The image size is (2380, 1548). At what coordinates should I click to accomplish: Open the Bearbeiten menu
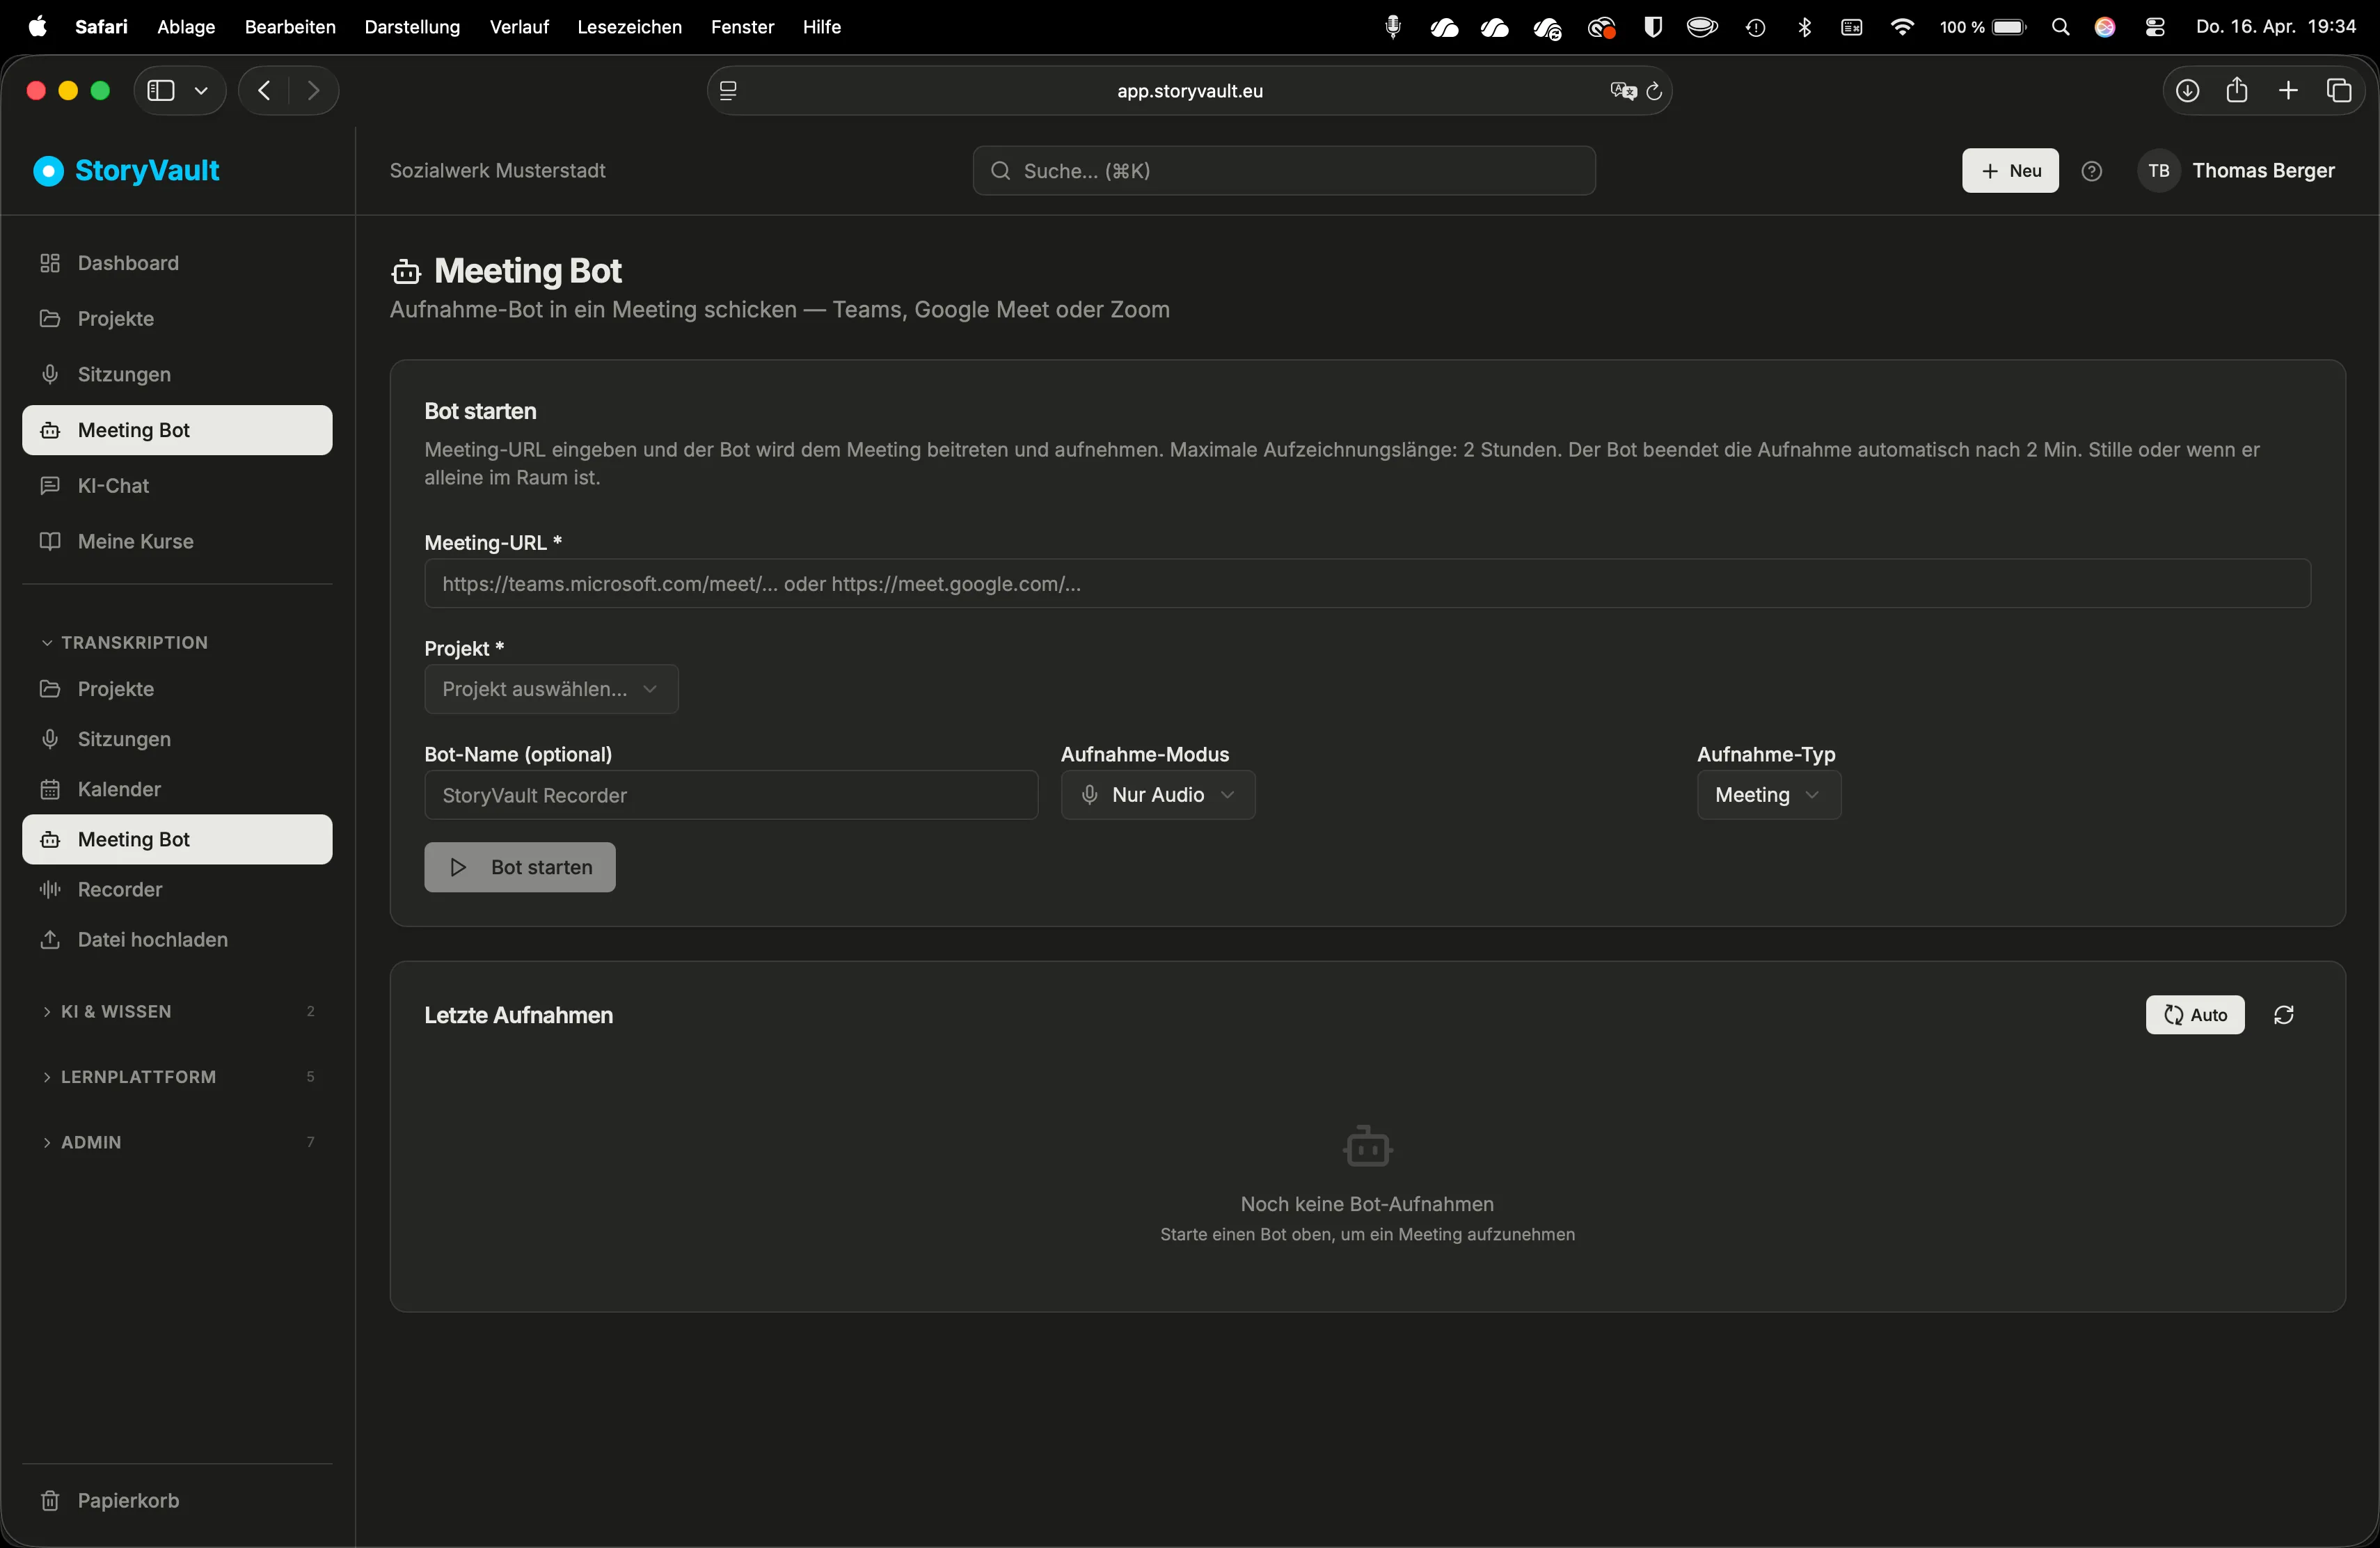click(x=290, y=27)
